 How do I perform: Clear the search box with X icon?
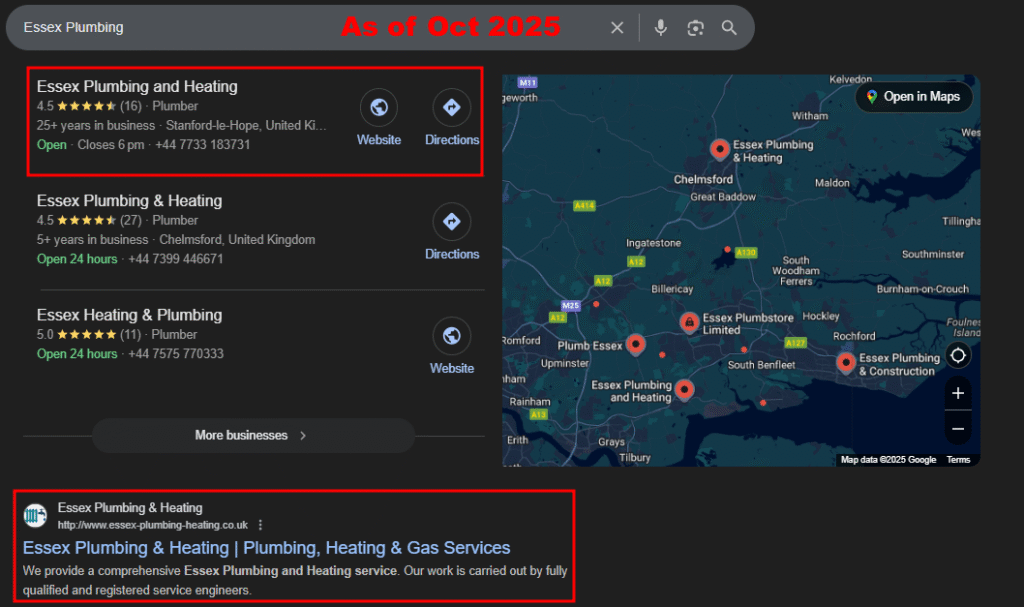click(617, 28)
